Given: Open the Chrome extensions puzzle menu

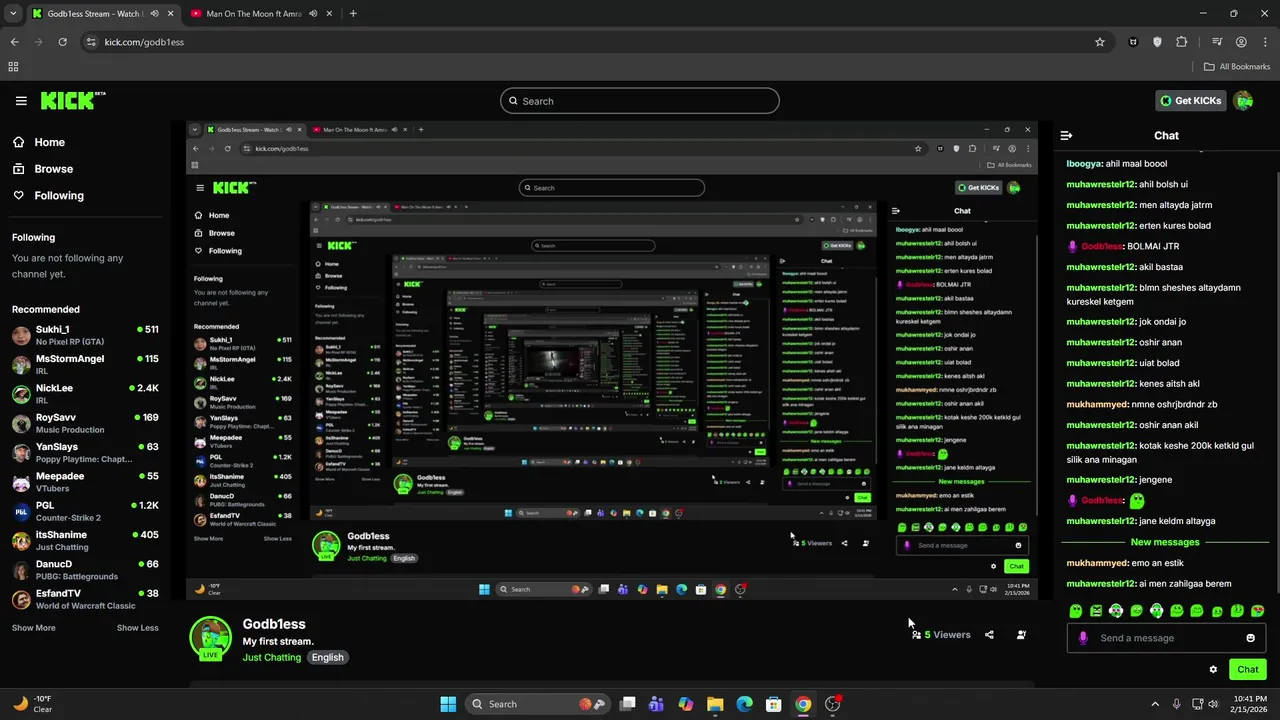Looking at the screenshot, I should click(1182, 42).
